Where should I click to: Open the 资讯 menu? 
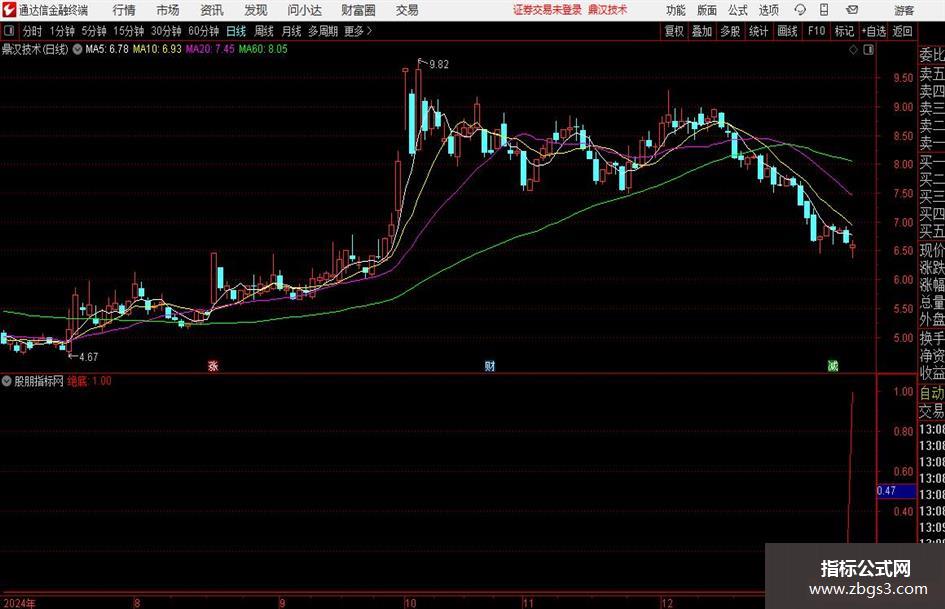pos(212,10)
